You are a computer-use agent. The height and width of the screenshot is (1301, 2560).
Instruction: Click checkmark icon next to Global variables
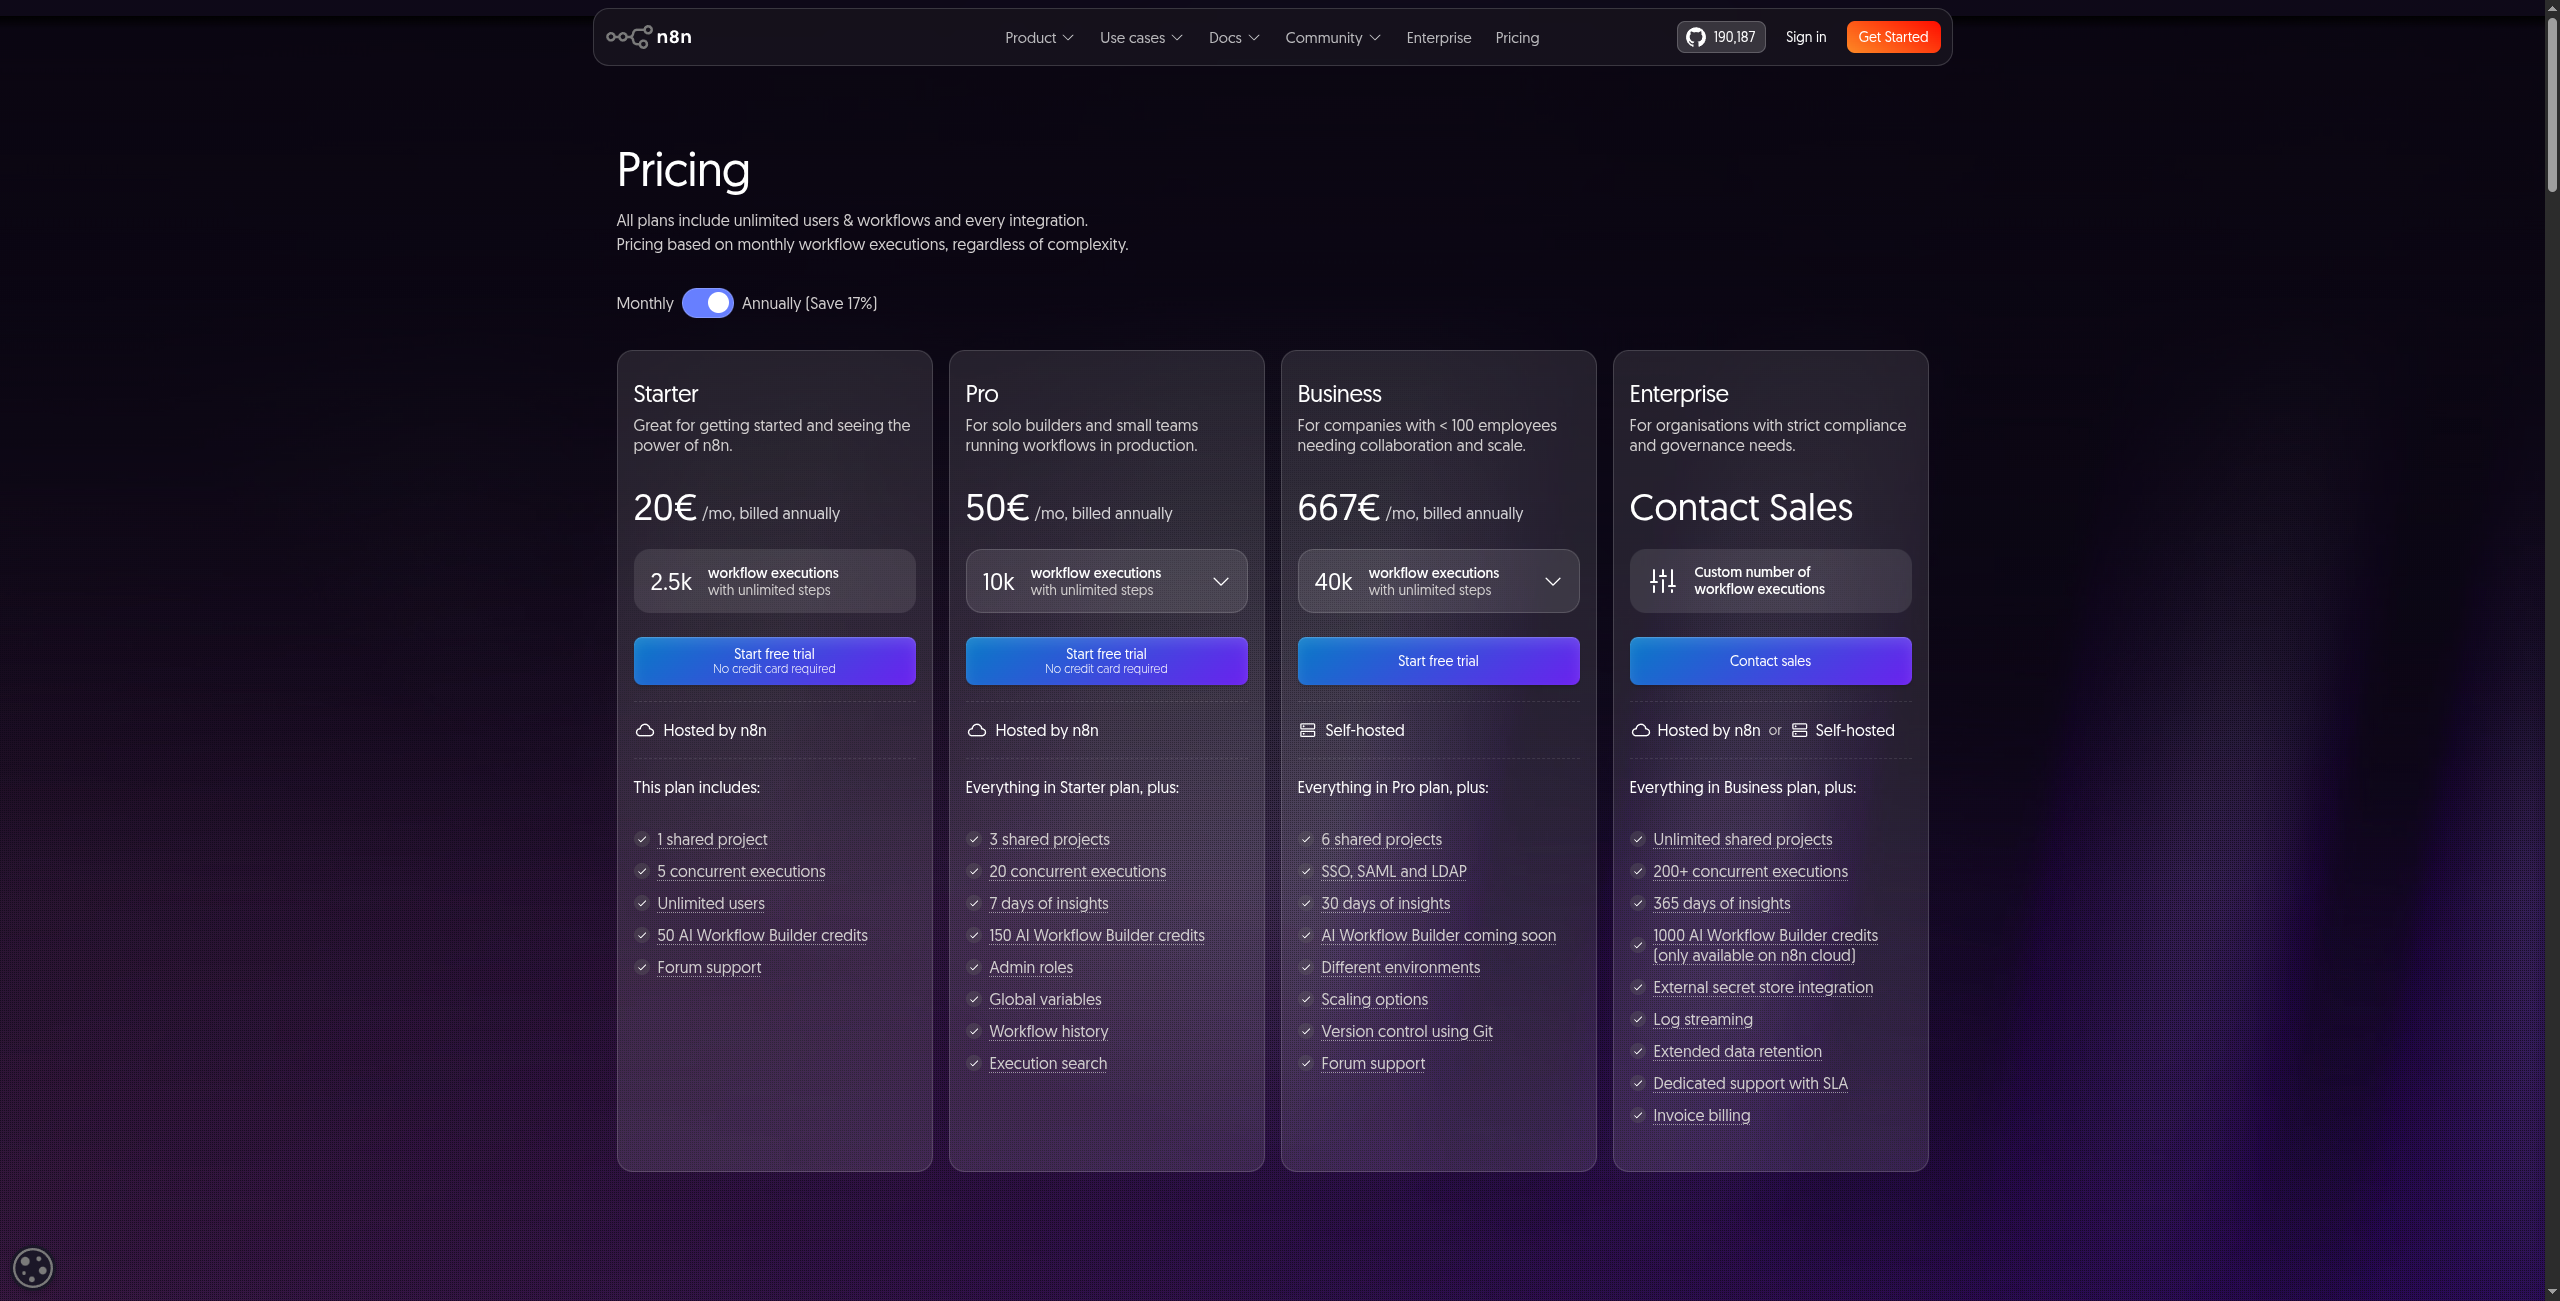pyautogui.click(x=974, y=999)
